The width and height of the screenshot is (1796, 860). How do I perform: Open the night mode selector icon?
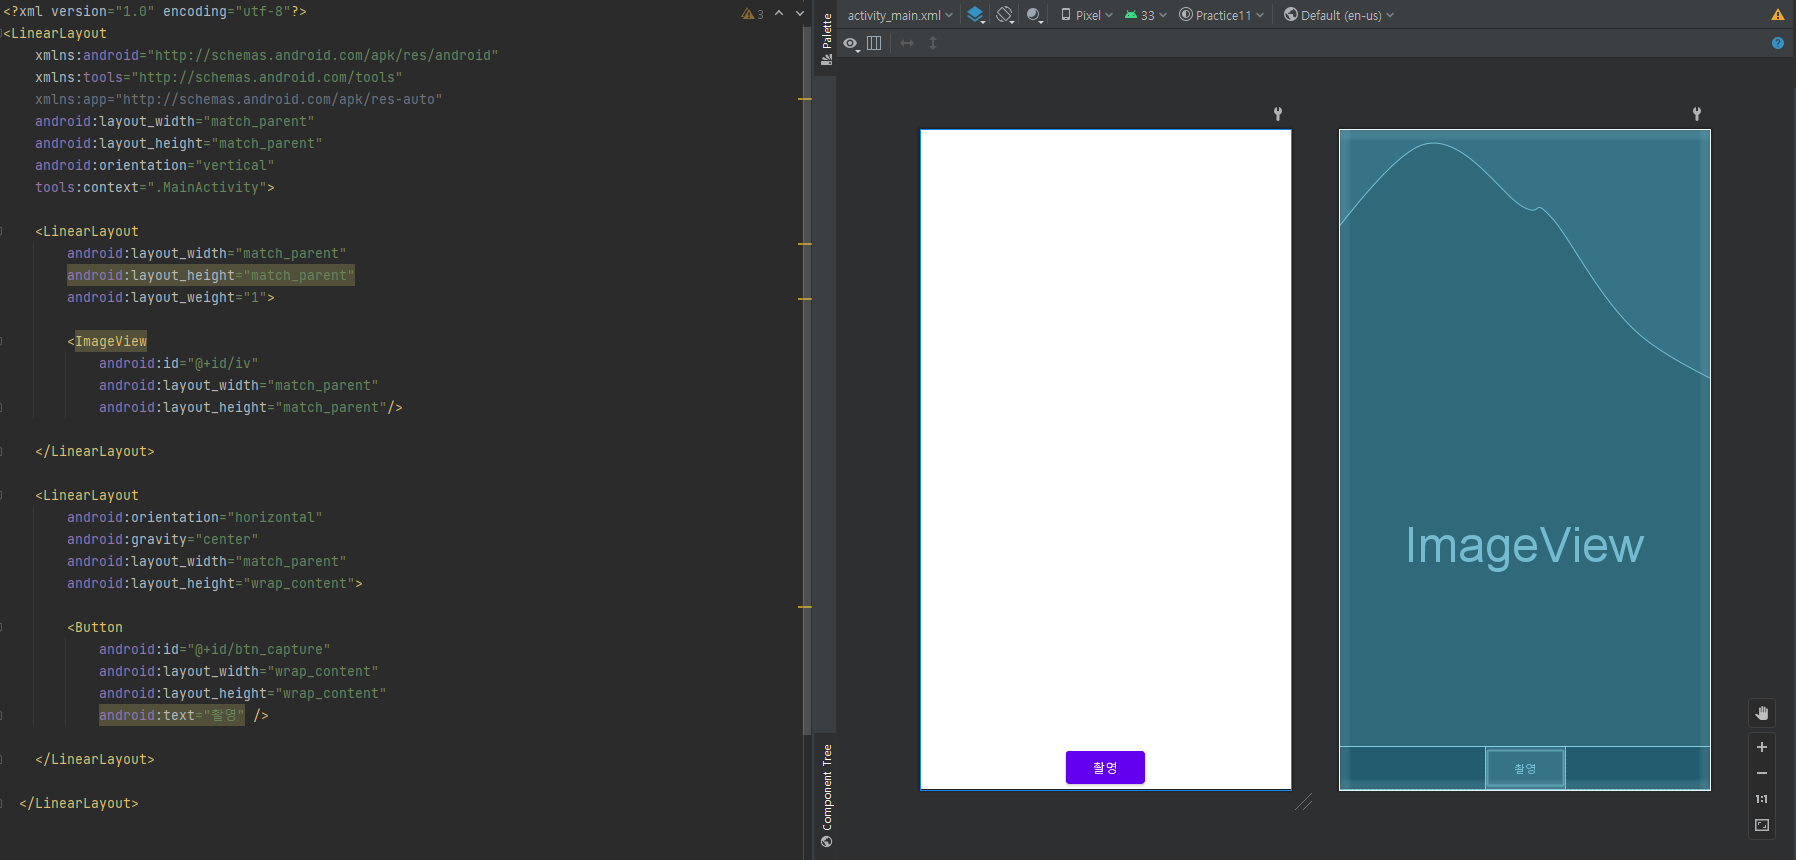(1034, 15)
